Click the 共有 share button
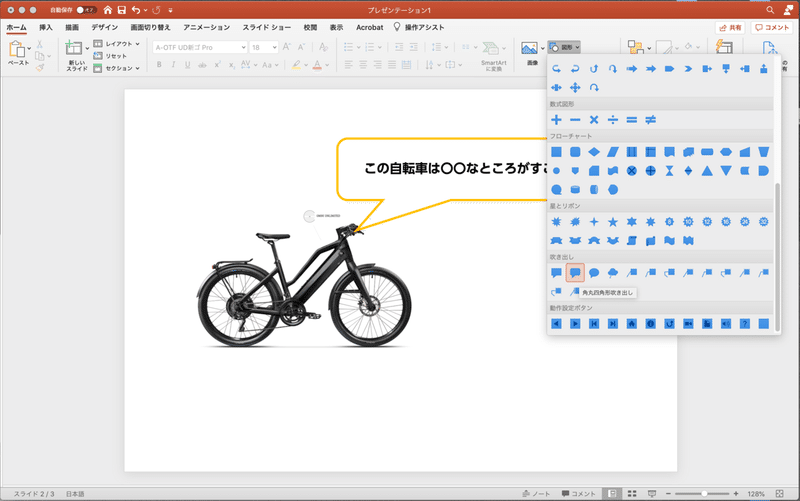The width and height of the screenshot is (800, 501). [x=730, y=28]
